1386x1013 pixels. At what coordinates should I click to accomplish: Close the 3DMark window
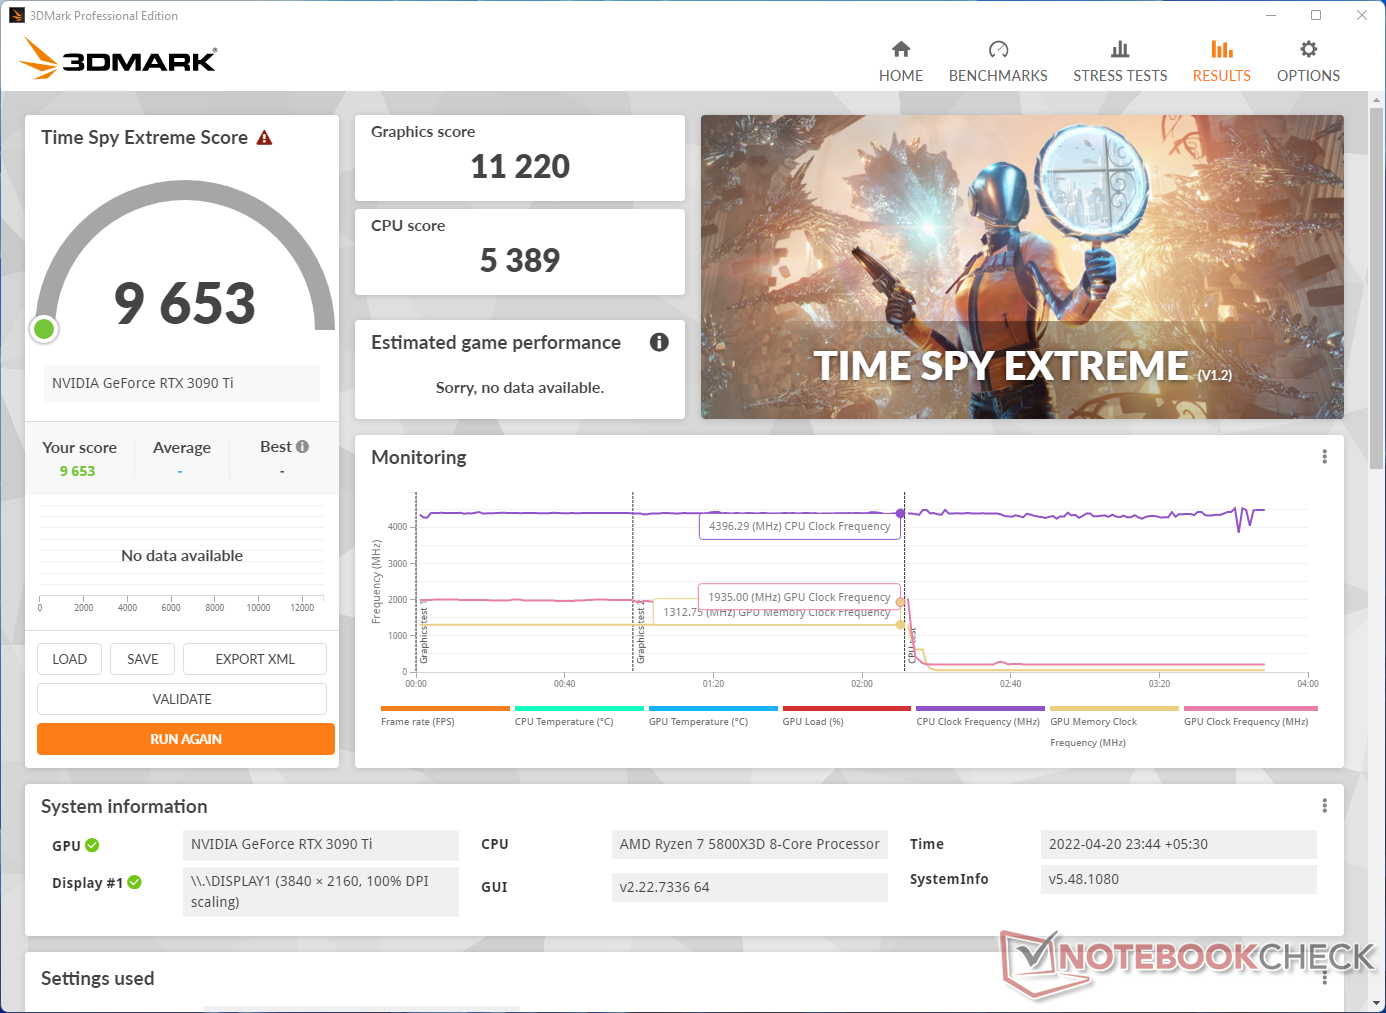point(1362,15)
